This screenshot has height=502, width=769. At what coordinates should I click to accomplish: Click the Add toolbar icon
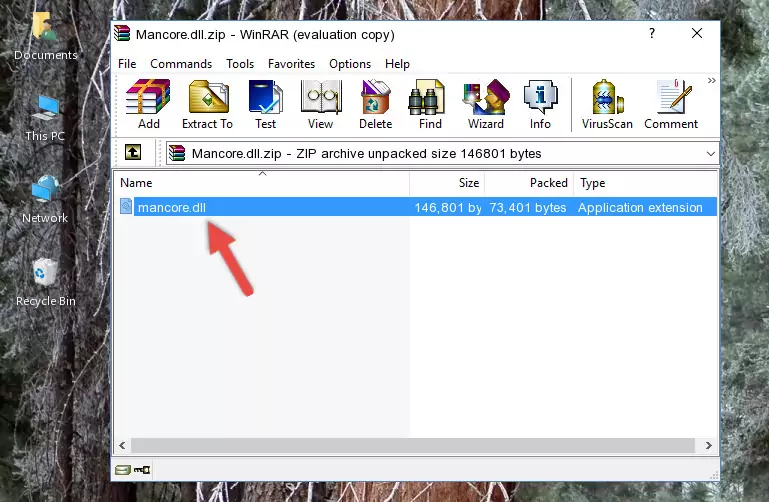coord(148,104)
